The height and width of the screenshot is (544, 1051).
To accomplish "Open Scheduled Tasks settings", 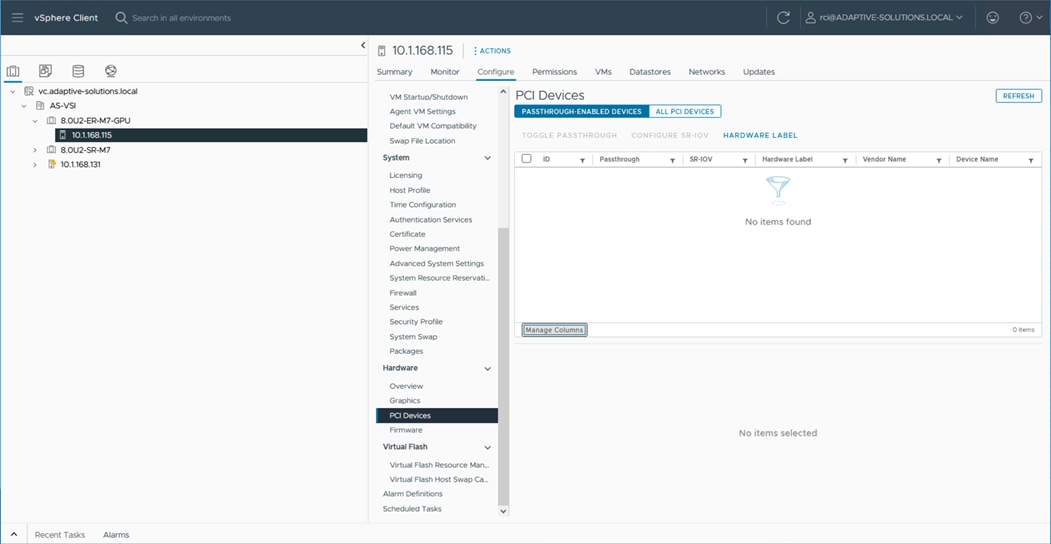I will (x=412, y=508).
